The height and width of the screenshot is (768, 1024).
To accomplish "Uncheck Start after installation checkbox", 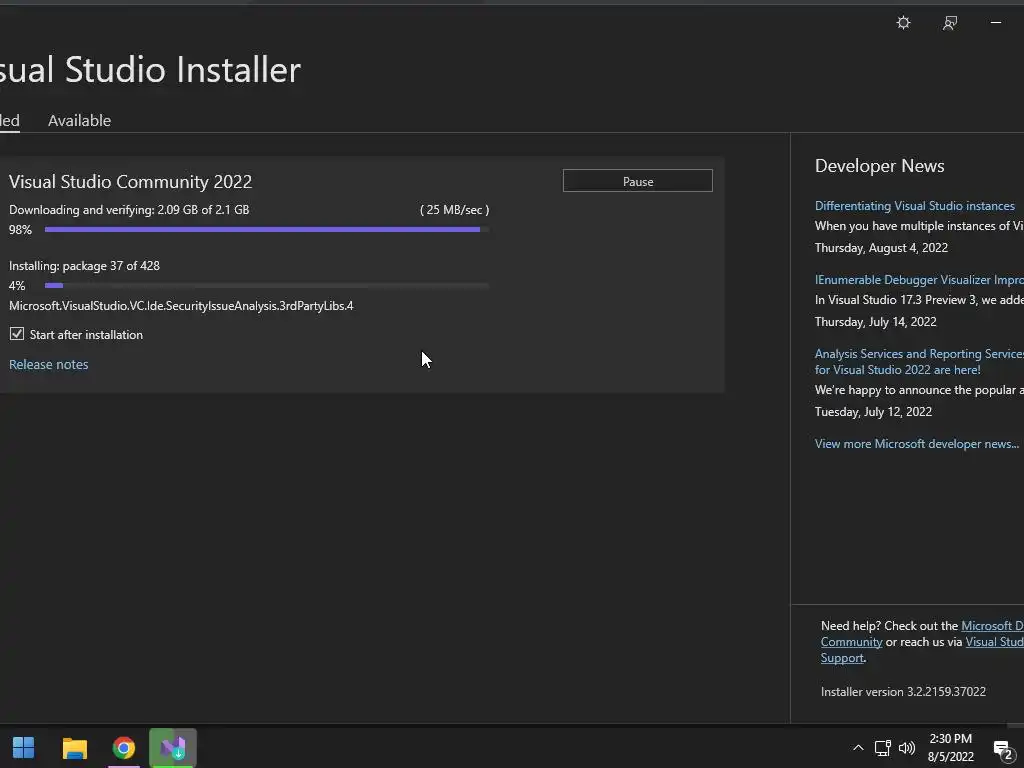I will tap(17, 334).
